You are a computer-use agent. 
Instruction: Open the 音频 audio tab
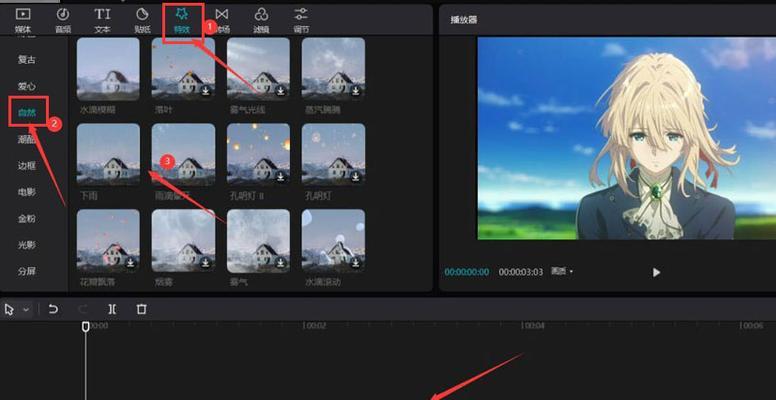[x=63, y=20]
